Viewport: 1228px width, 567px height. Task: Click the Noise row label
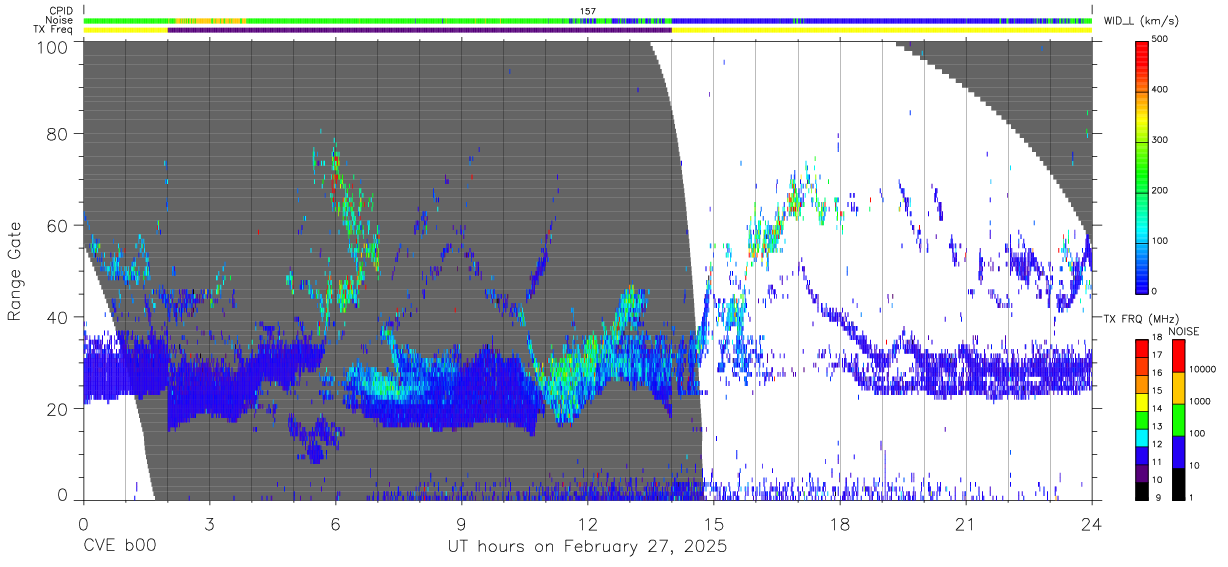click(58, 20)
